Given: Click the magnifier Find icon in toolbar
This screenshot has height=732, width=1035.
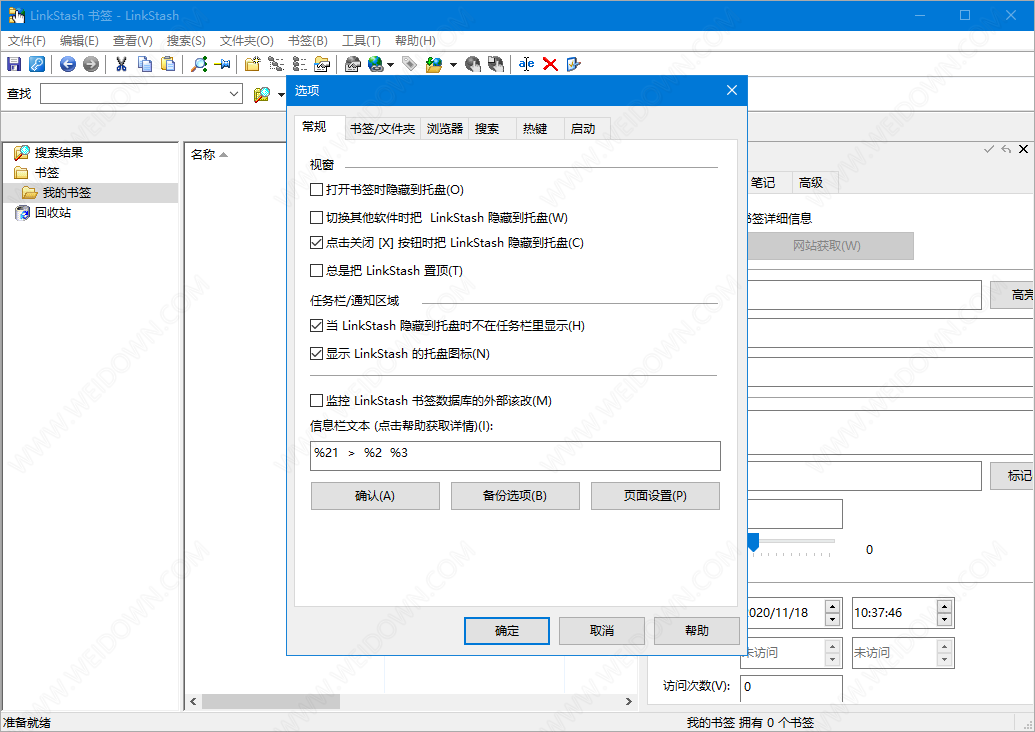Looking at the screenshot, I should [199, 64].
